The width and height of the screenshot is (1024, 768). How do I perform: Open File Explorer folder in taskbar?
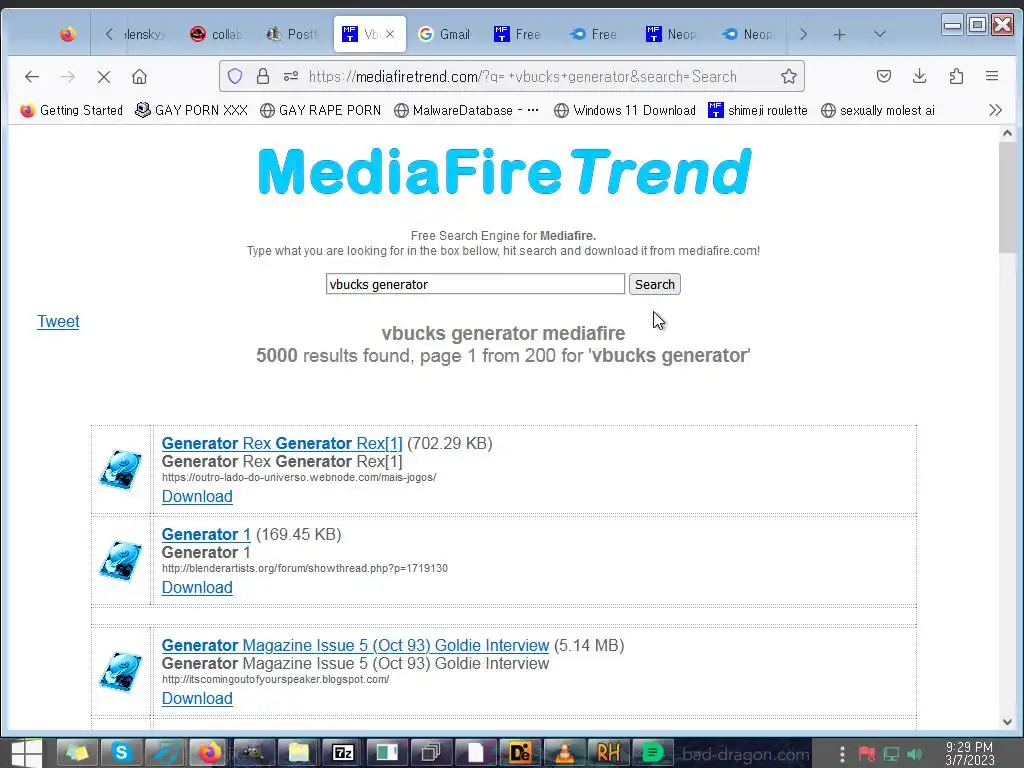298,753
